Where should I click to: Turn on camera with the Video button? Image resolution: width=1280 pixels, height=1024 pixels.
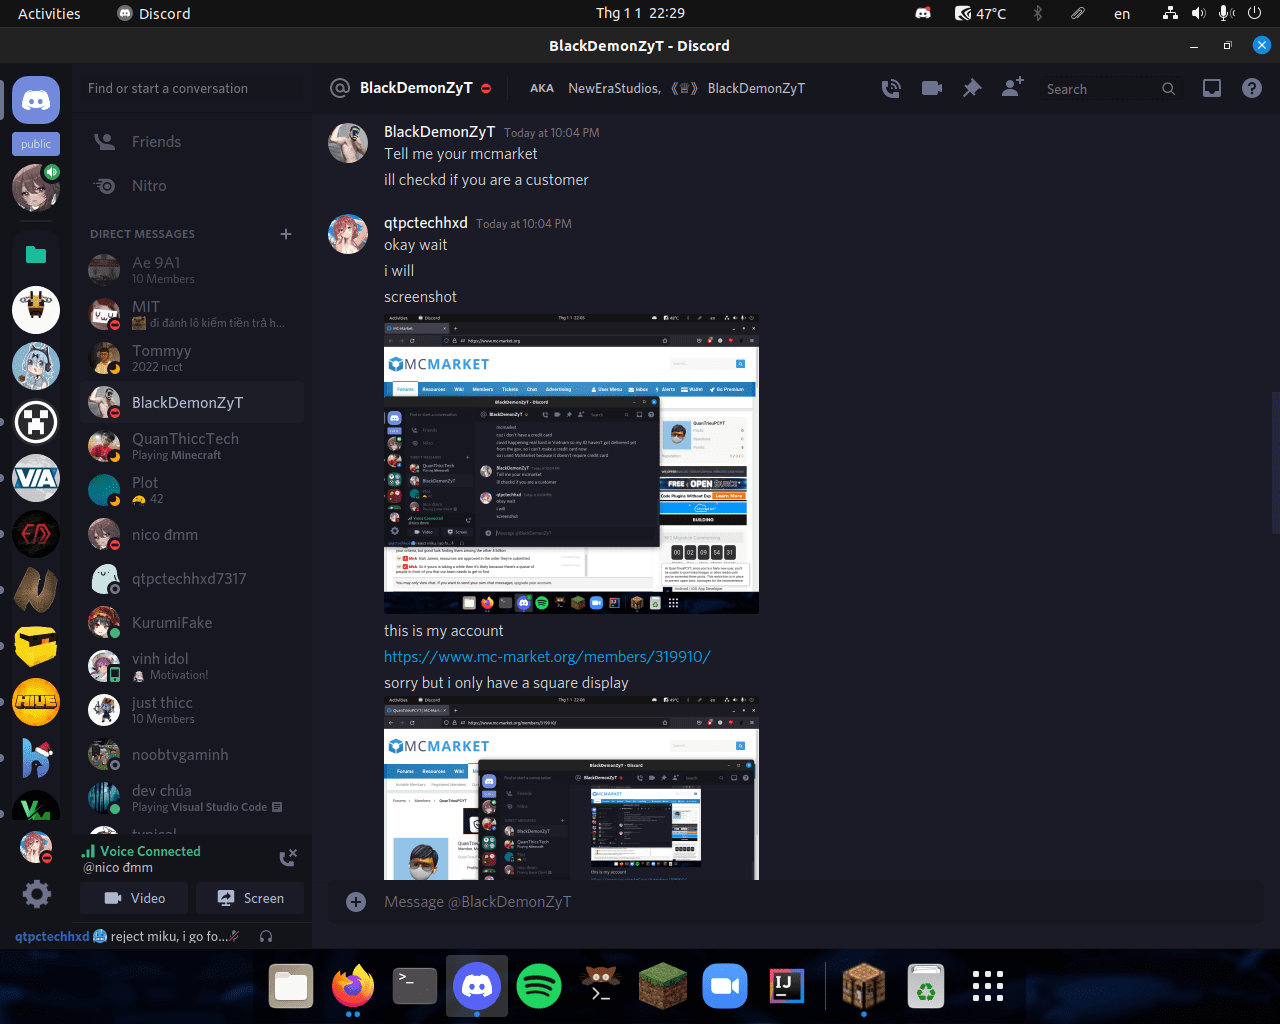point(135,898)
